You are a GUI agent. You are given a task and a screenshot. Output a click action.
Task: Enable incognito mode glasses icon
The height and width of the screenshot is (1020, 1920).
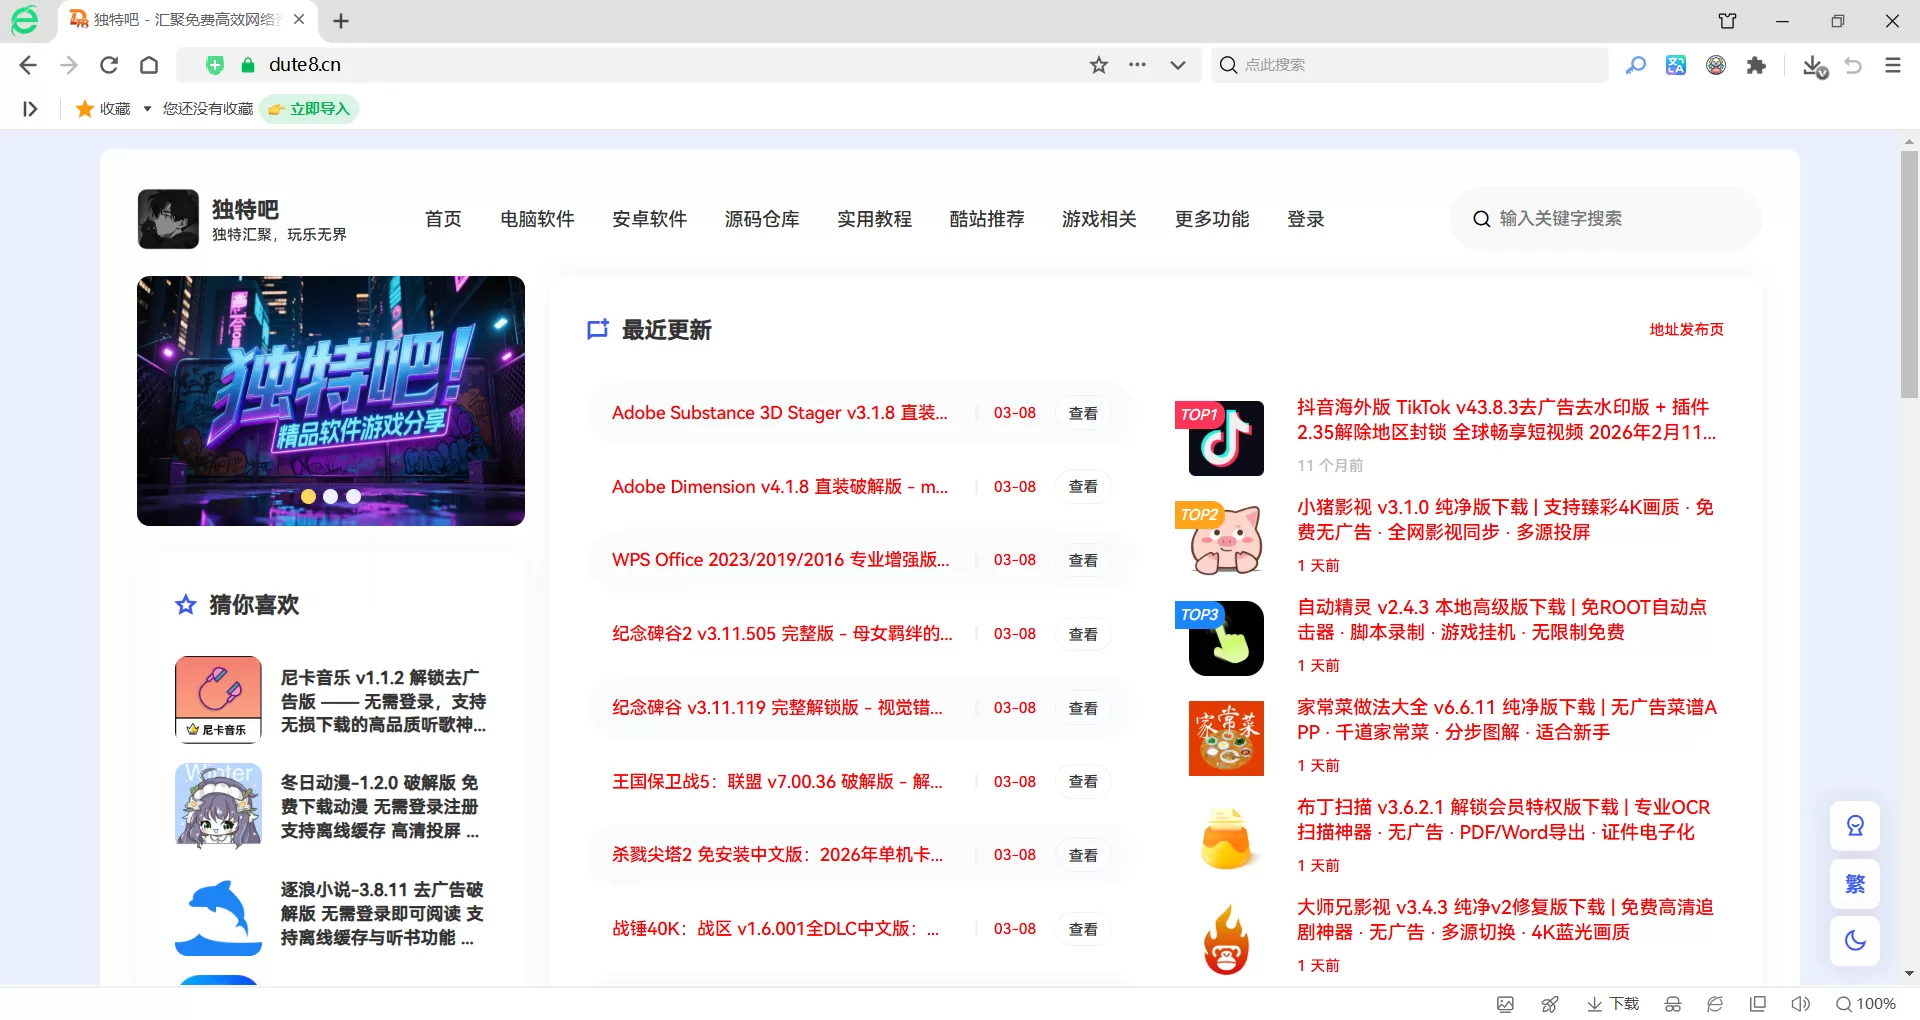[1671, 1004]
